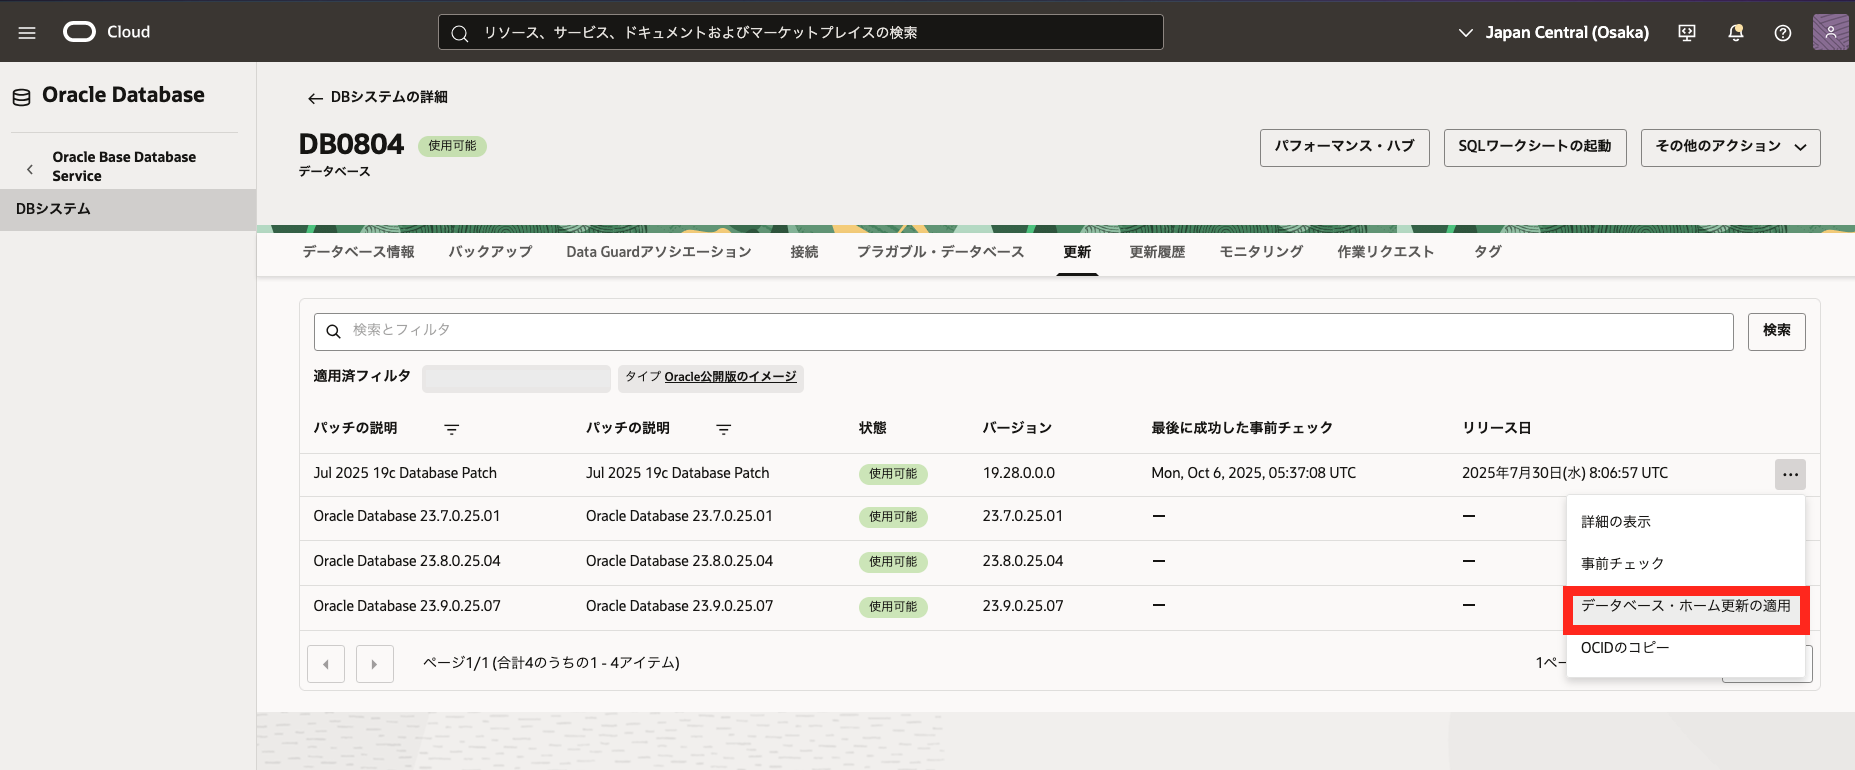Viewport: 1855px width, 770px height.
Task: Open the hamburger navigation menu
Action: [27, 33]
